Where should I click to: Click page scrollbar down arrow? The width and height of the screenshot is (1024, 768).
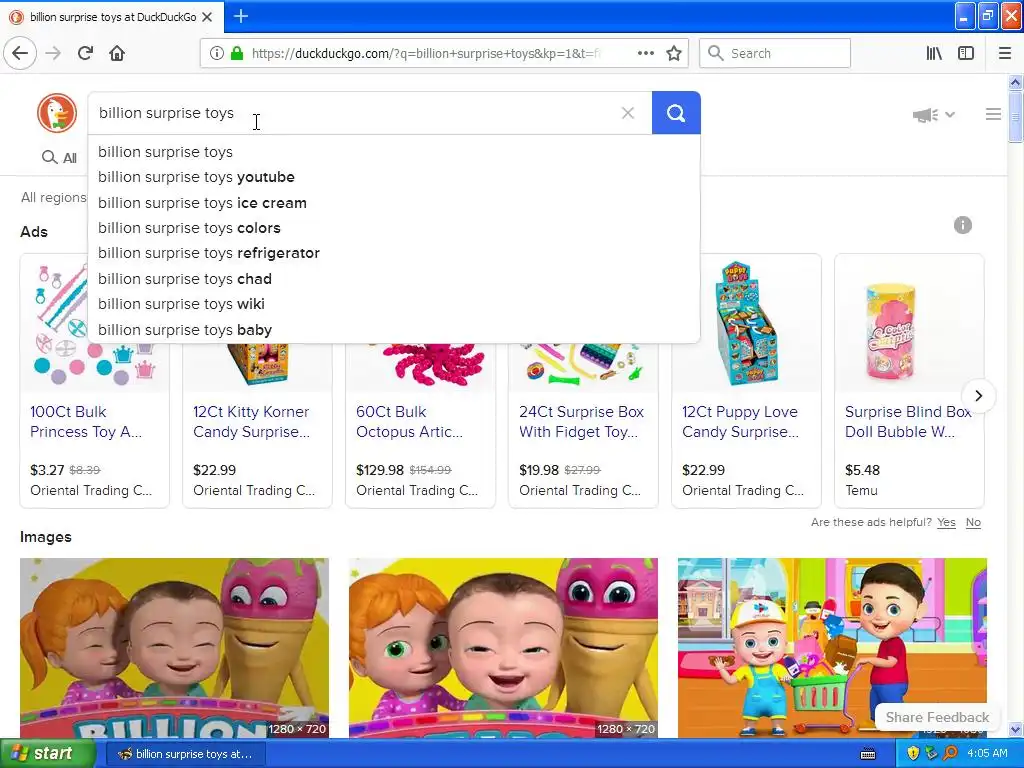point(1015,729)
